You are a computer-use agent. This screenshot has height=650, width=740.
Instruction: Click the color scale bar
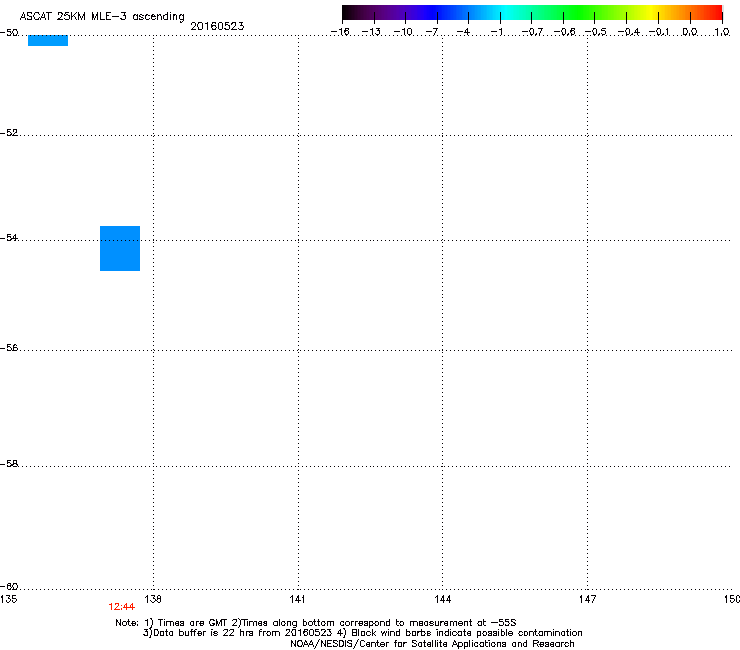pos(532,13)
